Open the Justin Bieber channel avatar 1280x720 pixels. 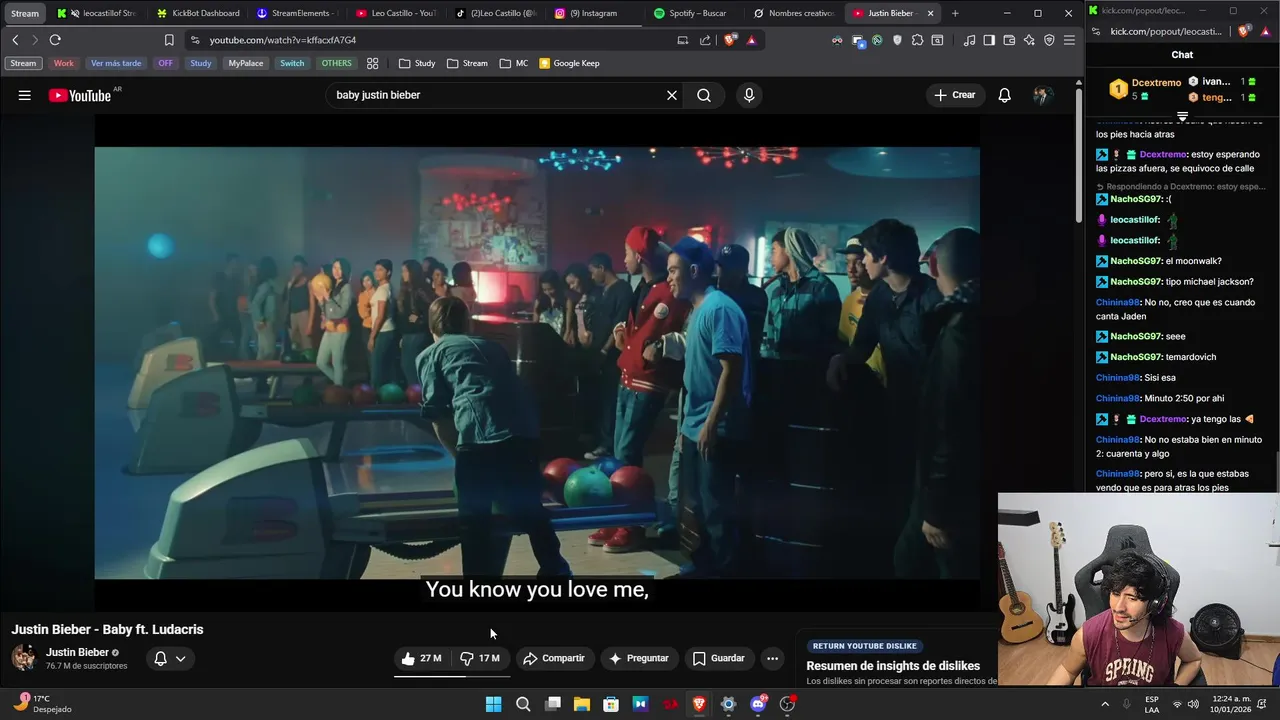[24, 658]
